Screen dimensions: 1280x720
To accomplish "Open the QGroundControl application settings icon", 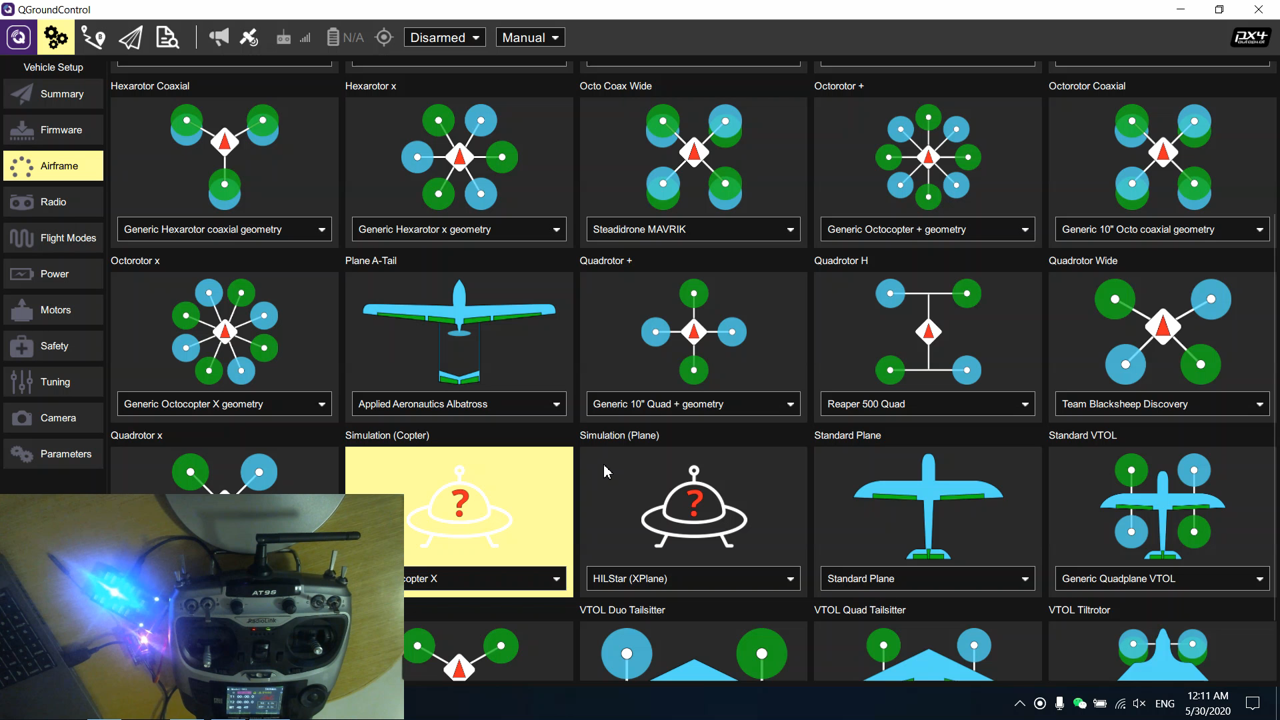I will (x=18, y=38).
